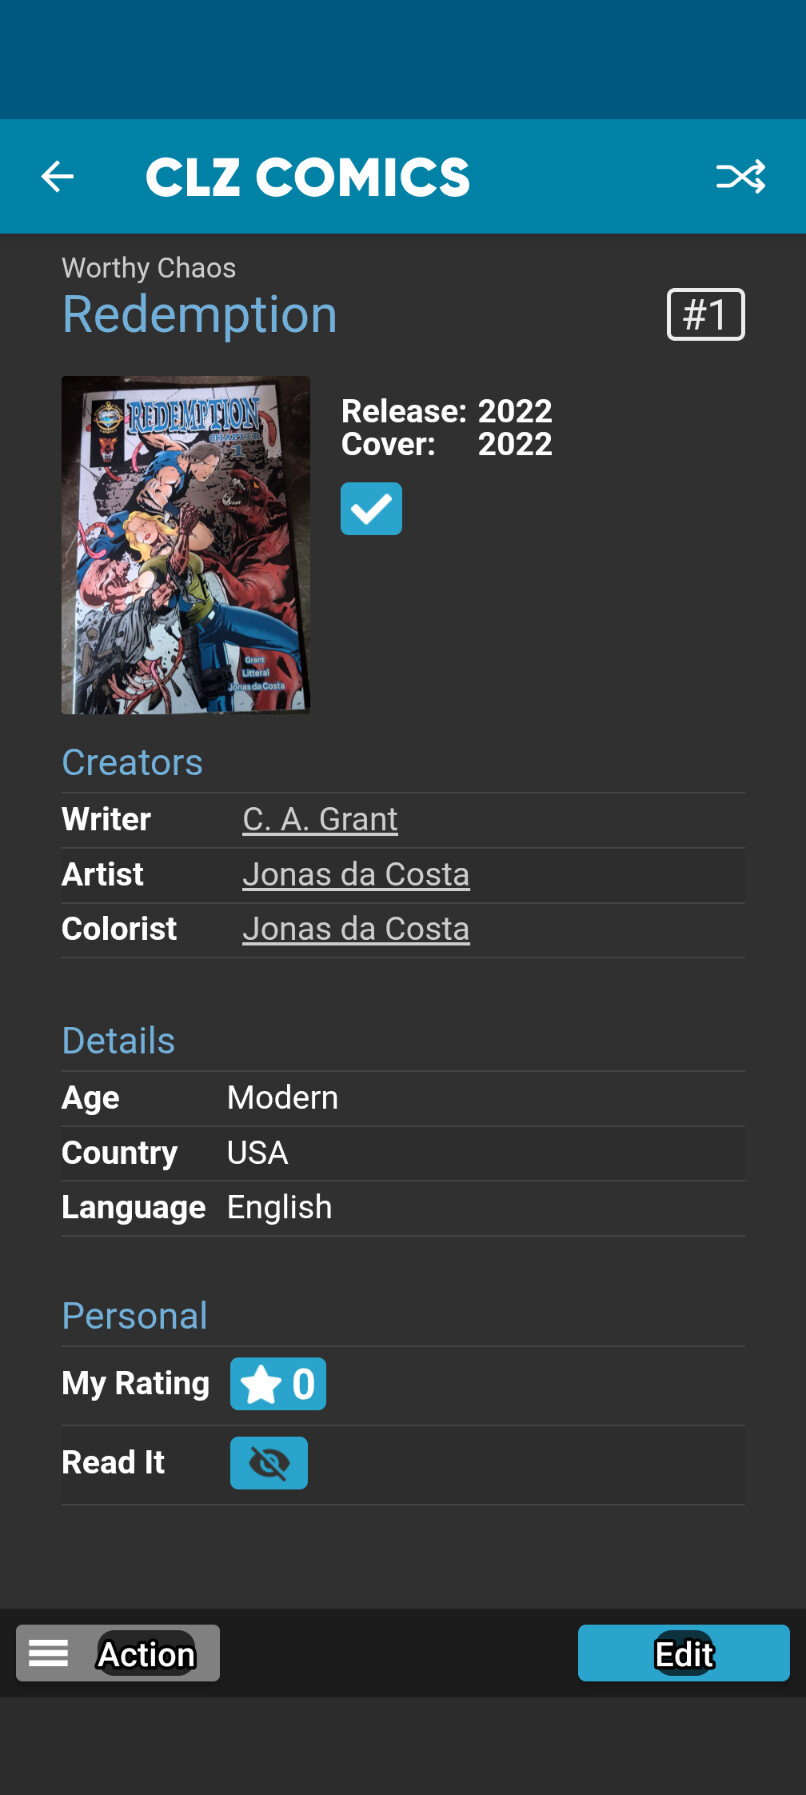
Task: Open the Action hamburger menu icon
Action: point(48,1653)
